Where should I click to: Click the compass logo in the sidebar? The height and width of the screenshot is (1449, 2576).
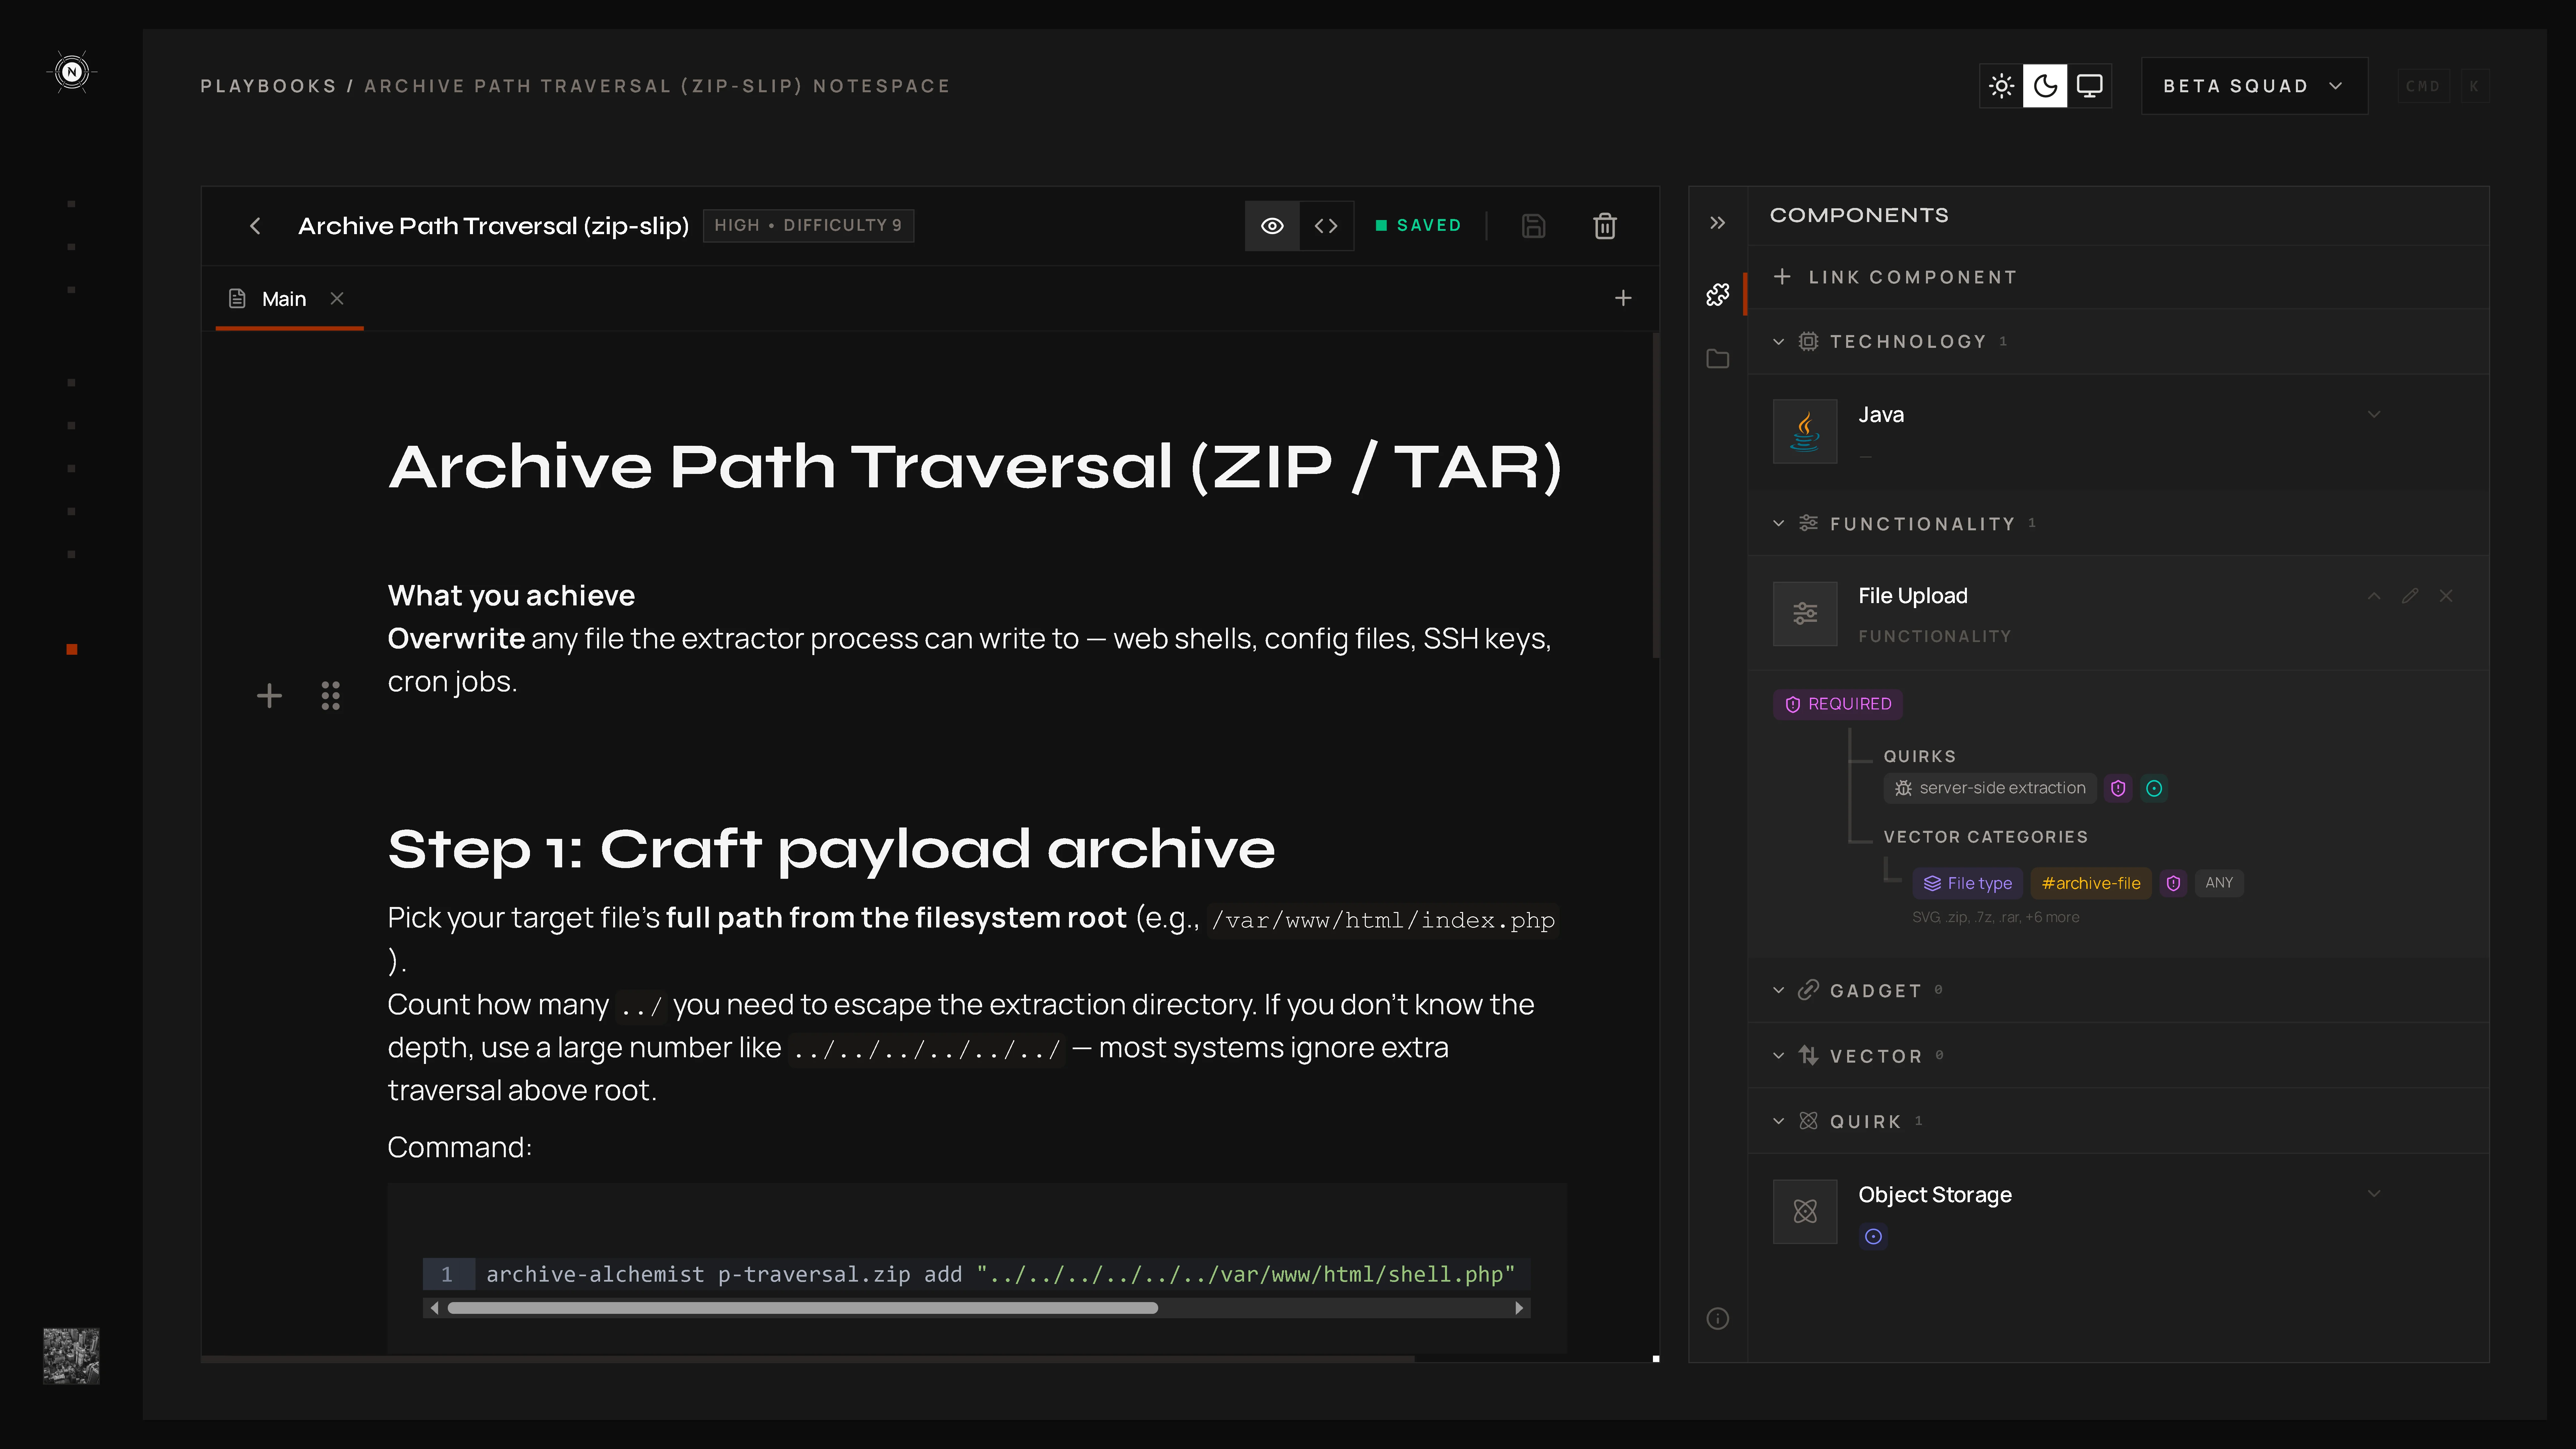[71, 72]
